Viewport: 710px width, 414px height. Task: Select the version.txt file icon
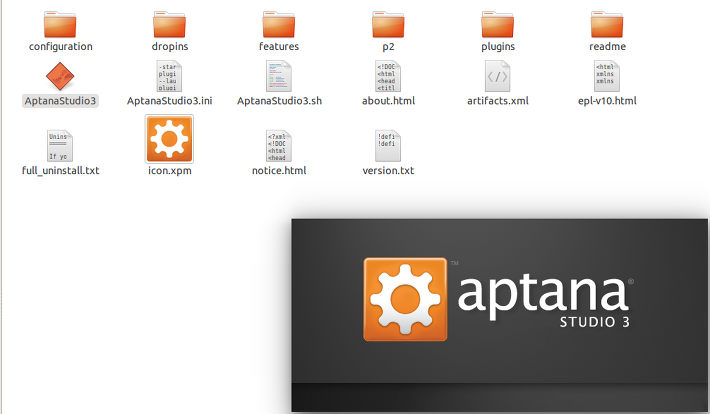tap(388, 146)
